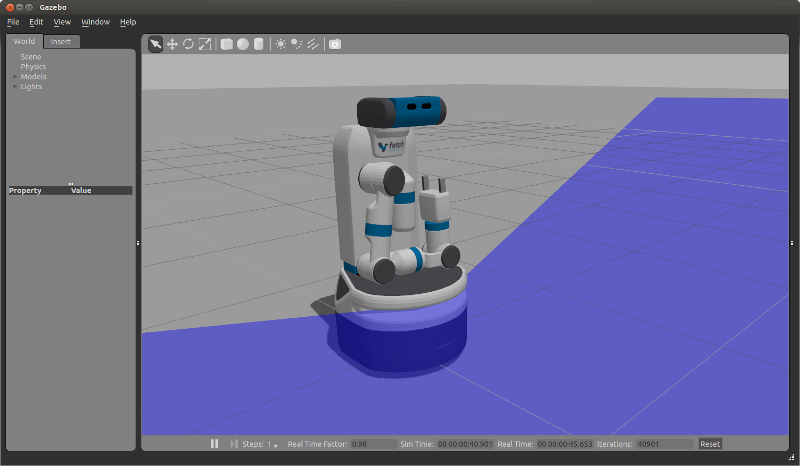The image size is (800, 466).
Task: Click the "Real Time Factor:" label
Action: pyautogui.click(x=317, y=444)
